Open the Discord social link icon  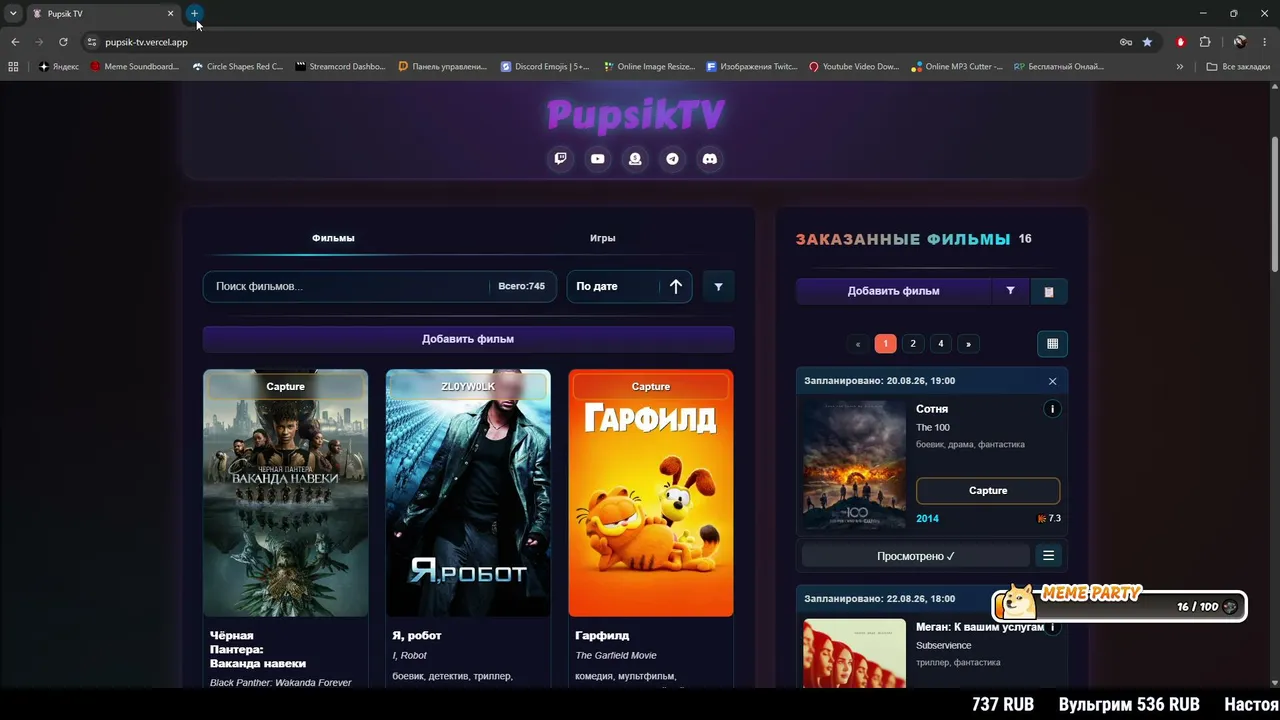coord(710,159)
